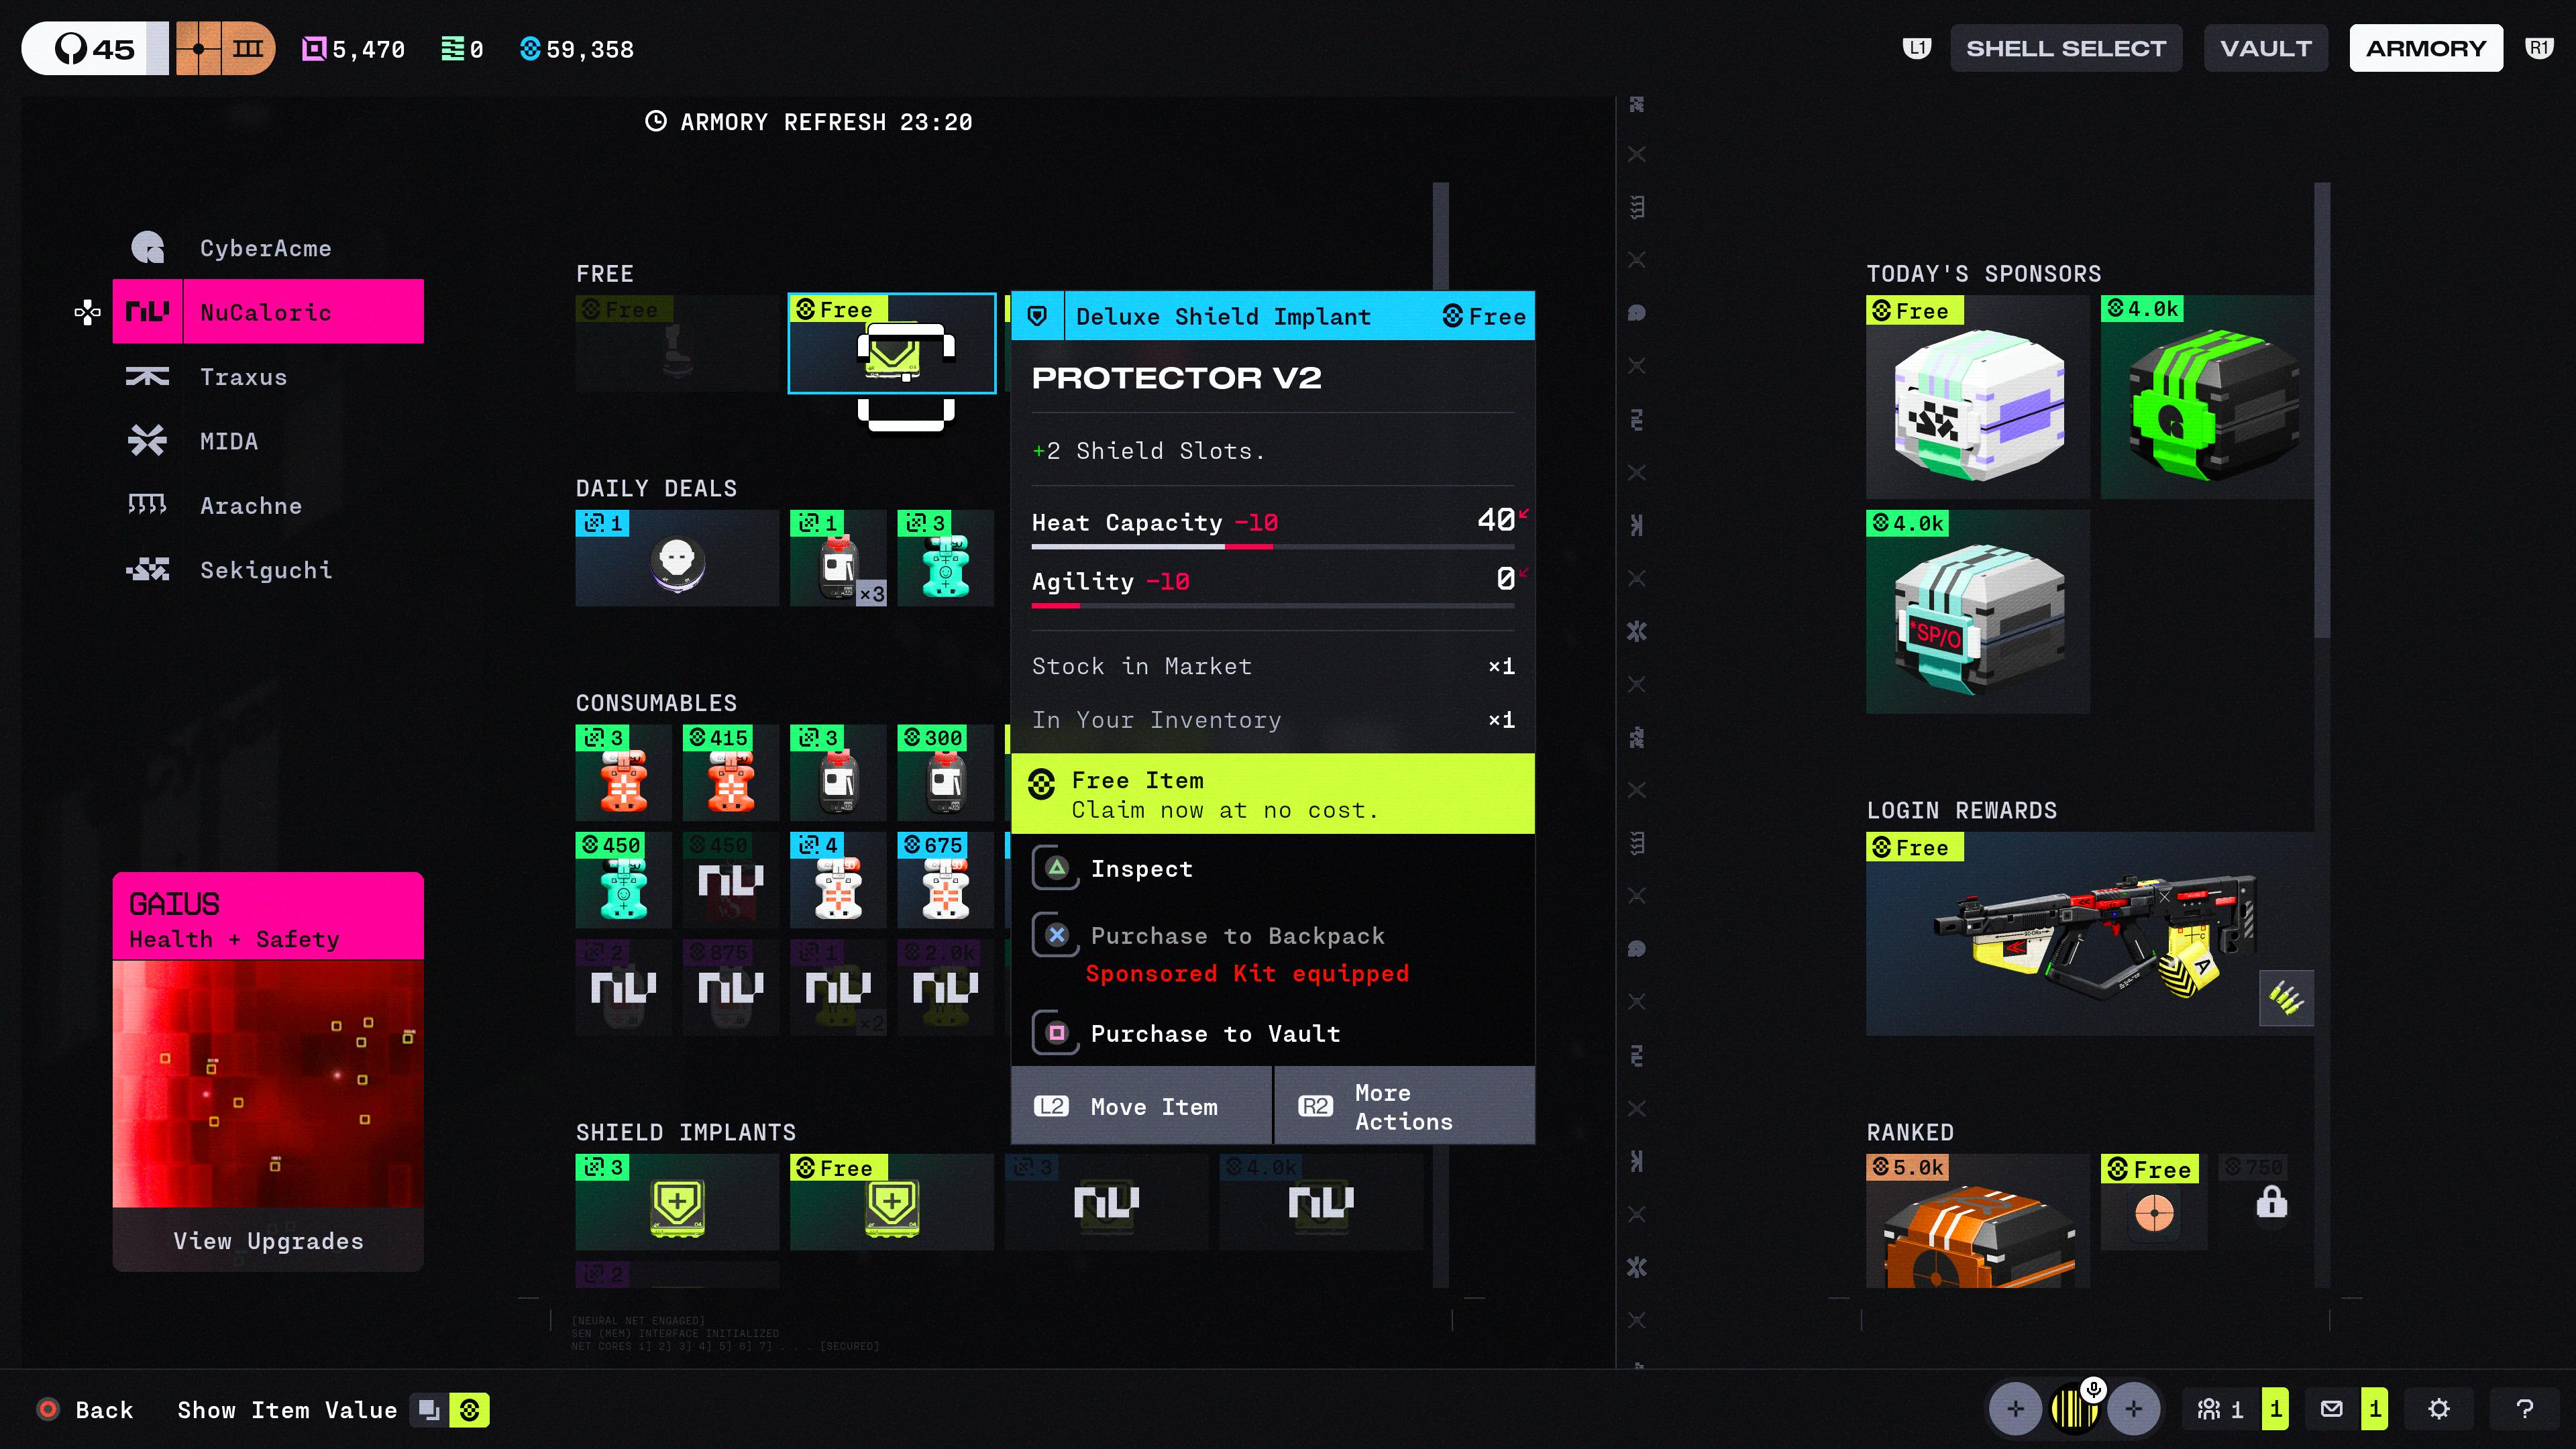
Task: Select the Sekiguchi faction icon
Action: click(x=148, y=569)
